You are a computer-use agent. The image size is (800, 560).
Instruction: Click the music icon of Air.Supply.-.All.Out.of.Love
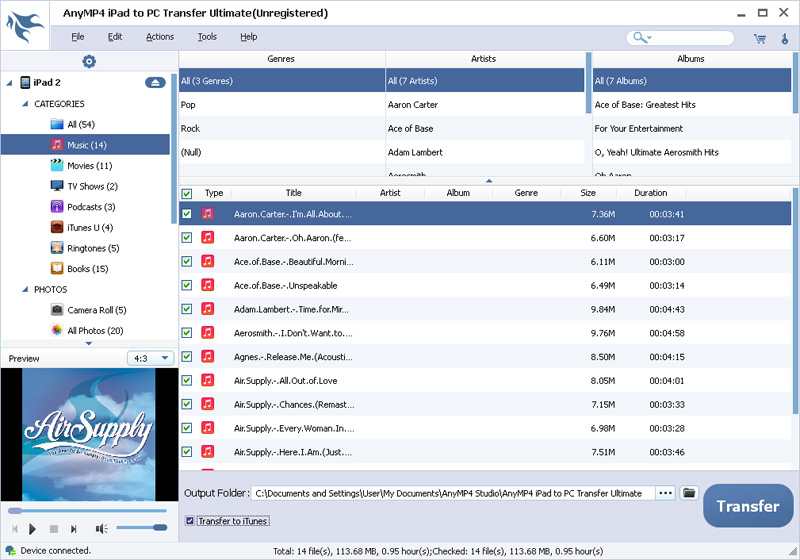pyautogui.click(x=207, y=380)
